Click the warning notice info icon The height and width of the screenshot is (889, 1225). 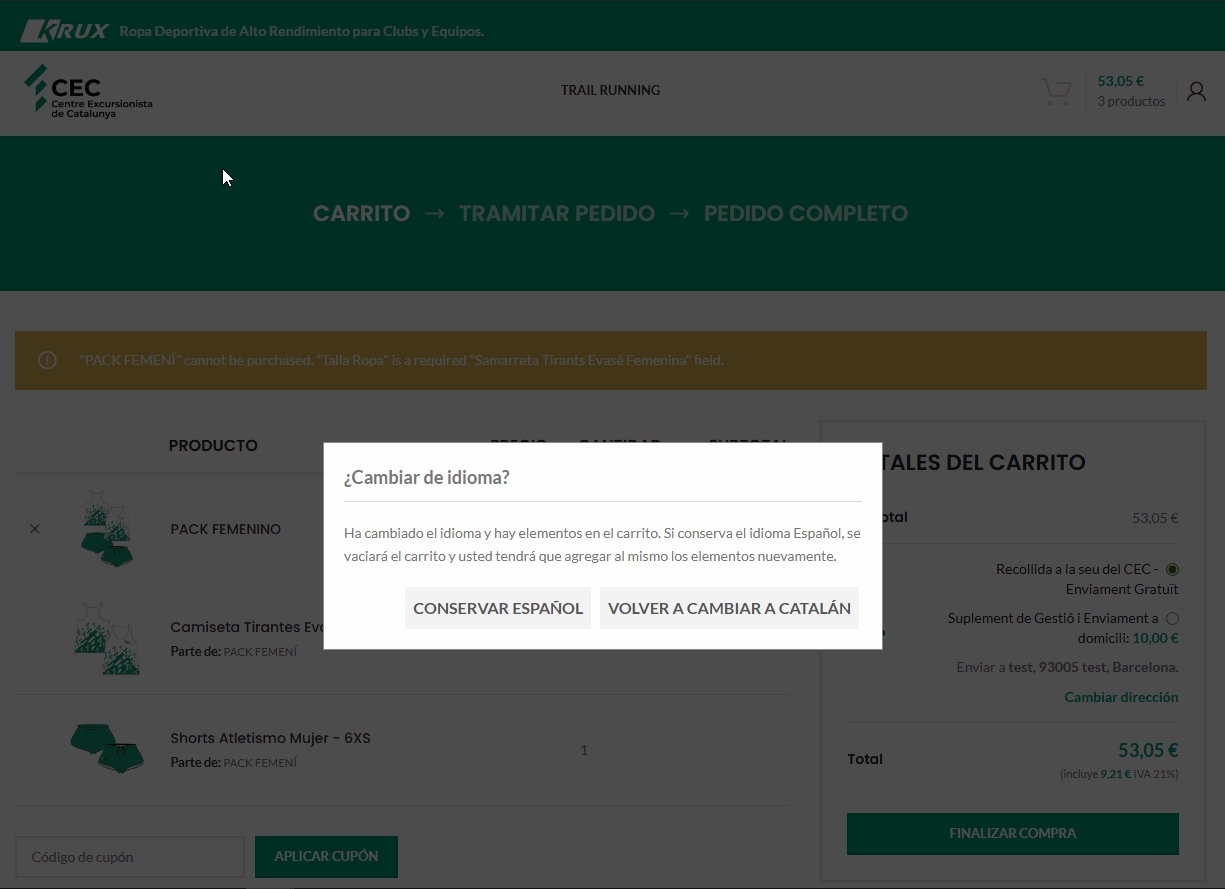[x=47, y=360]
